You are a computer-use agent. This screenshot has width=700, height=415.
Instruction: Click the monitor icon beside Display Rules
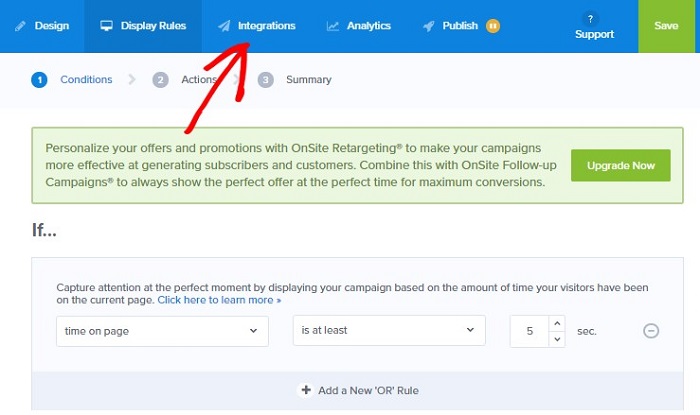(x=106, y=26)
